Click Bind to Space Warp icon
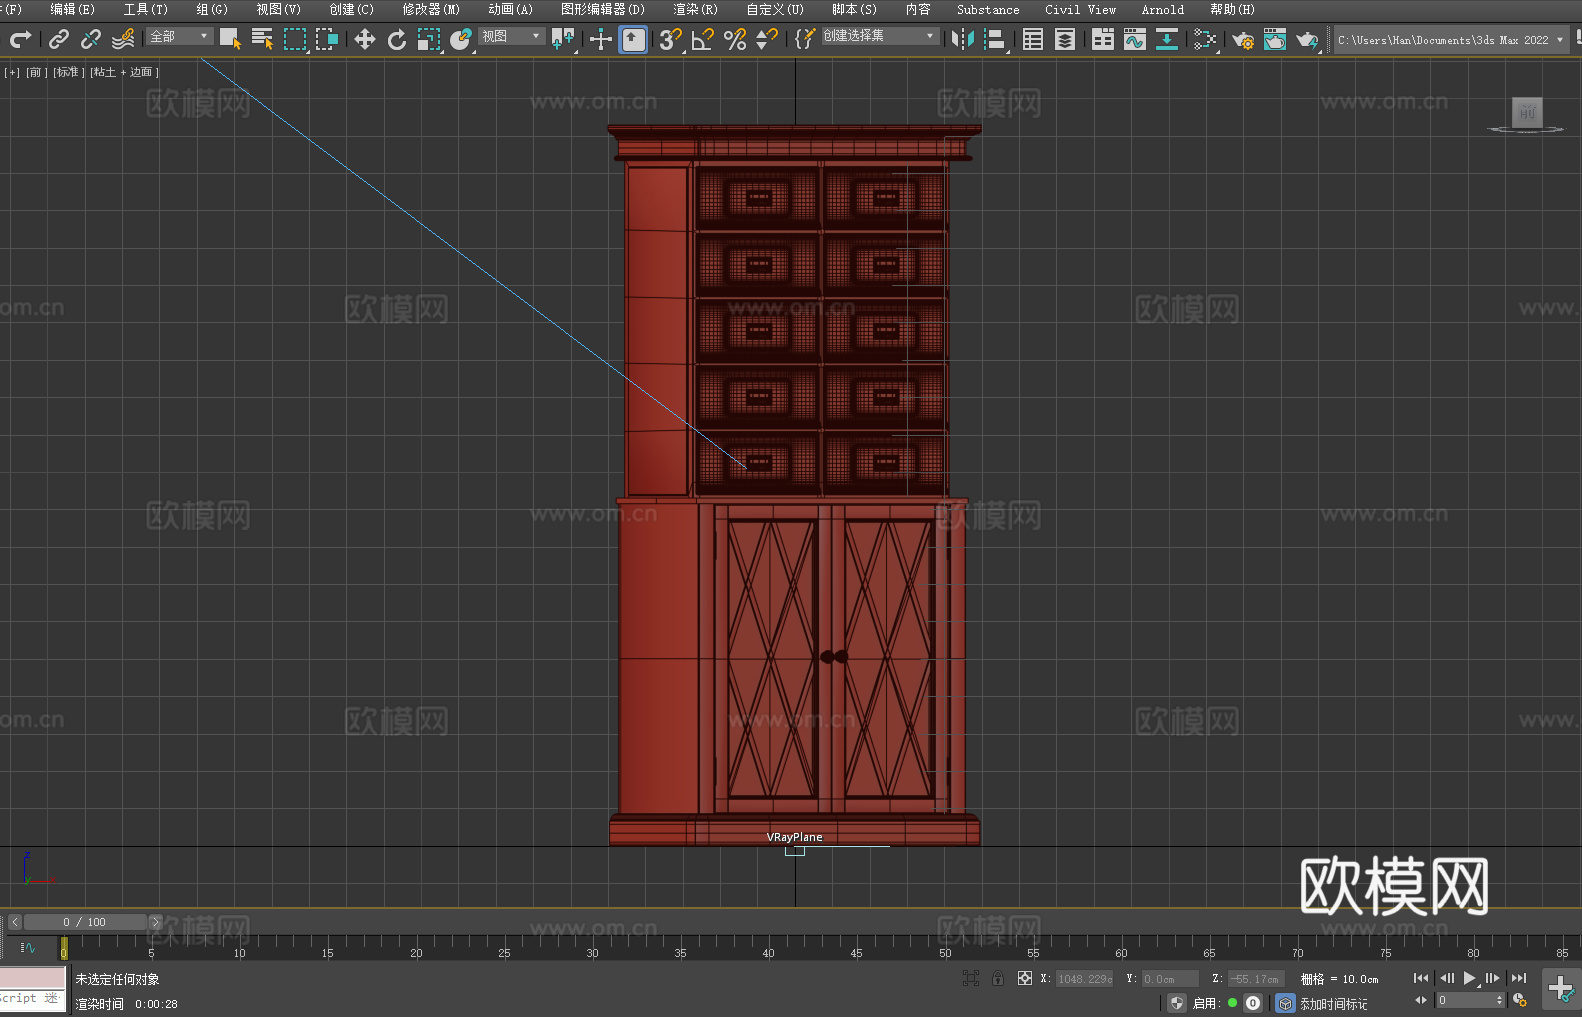The height and width of the screenshot is (1017, 1582). pyautogui.click(x=122, y=39)
